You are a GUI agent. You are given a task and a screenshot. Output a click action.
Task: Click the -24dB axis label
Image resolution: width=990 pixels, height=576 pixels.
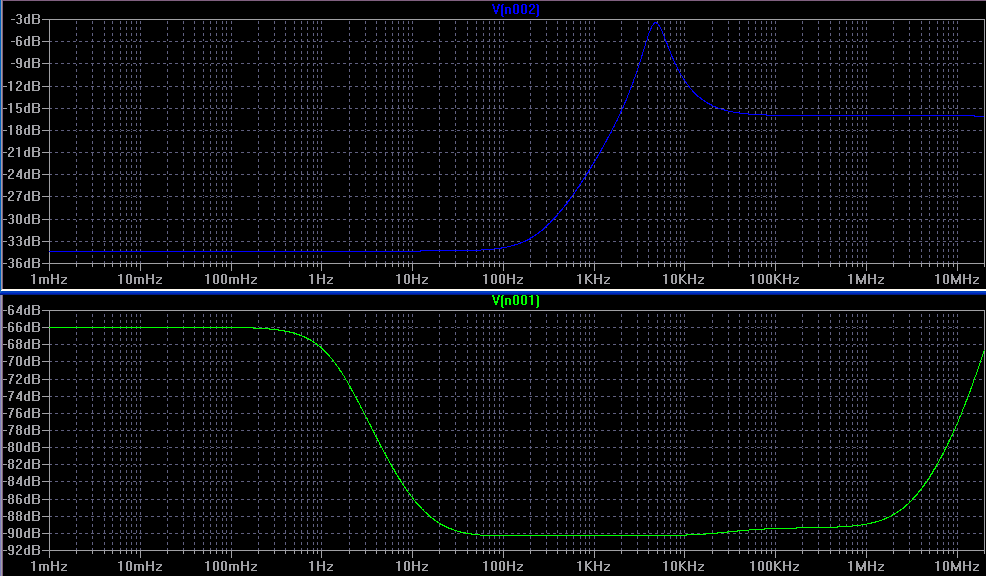23,174
